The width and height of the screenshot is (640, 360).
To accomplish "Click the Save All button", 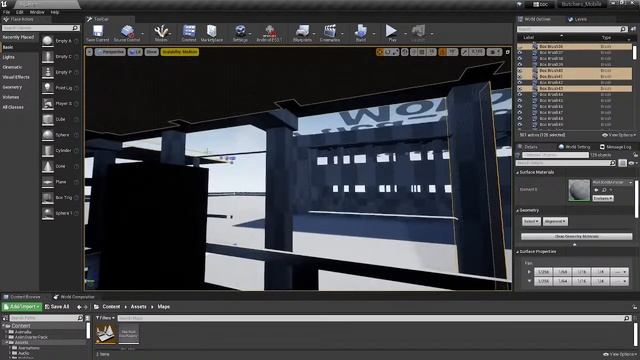I will click(57, 307).
